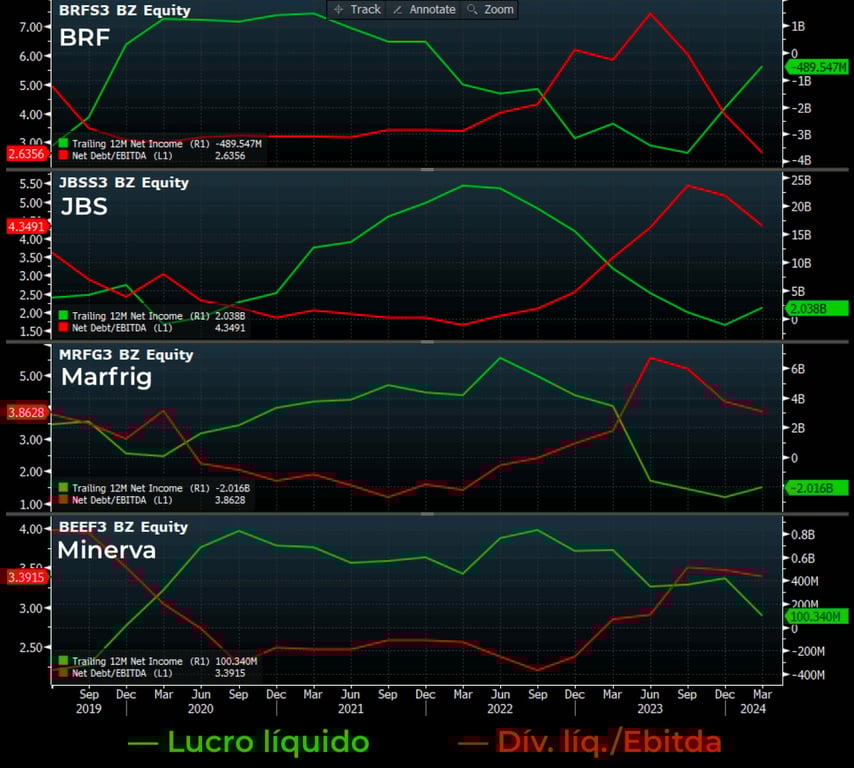
Task: Click the 2024 year label on the time axis
Action: [753, 709]
